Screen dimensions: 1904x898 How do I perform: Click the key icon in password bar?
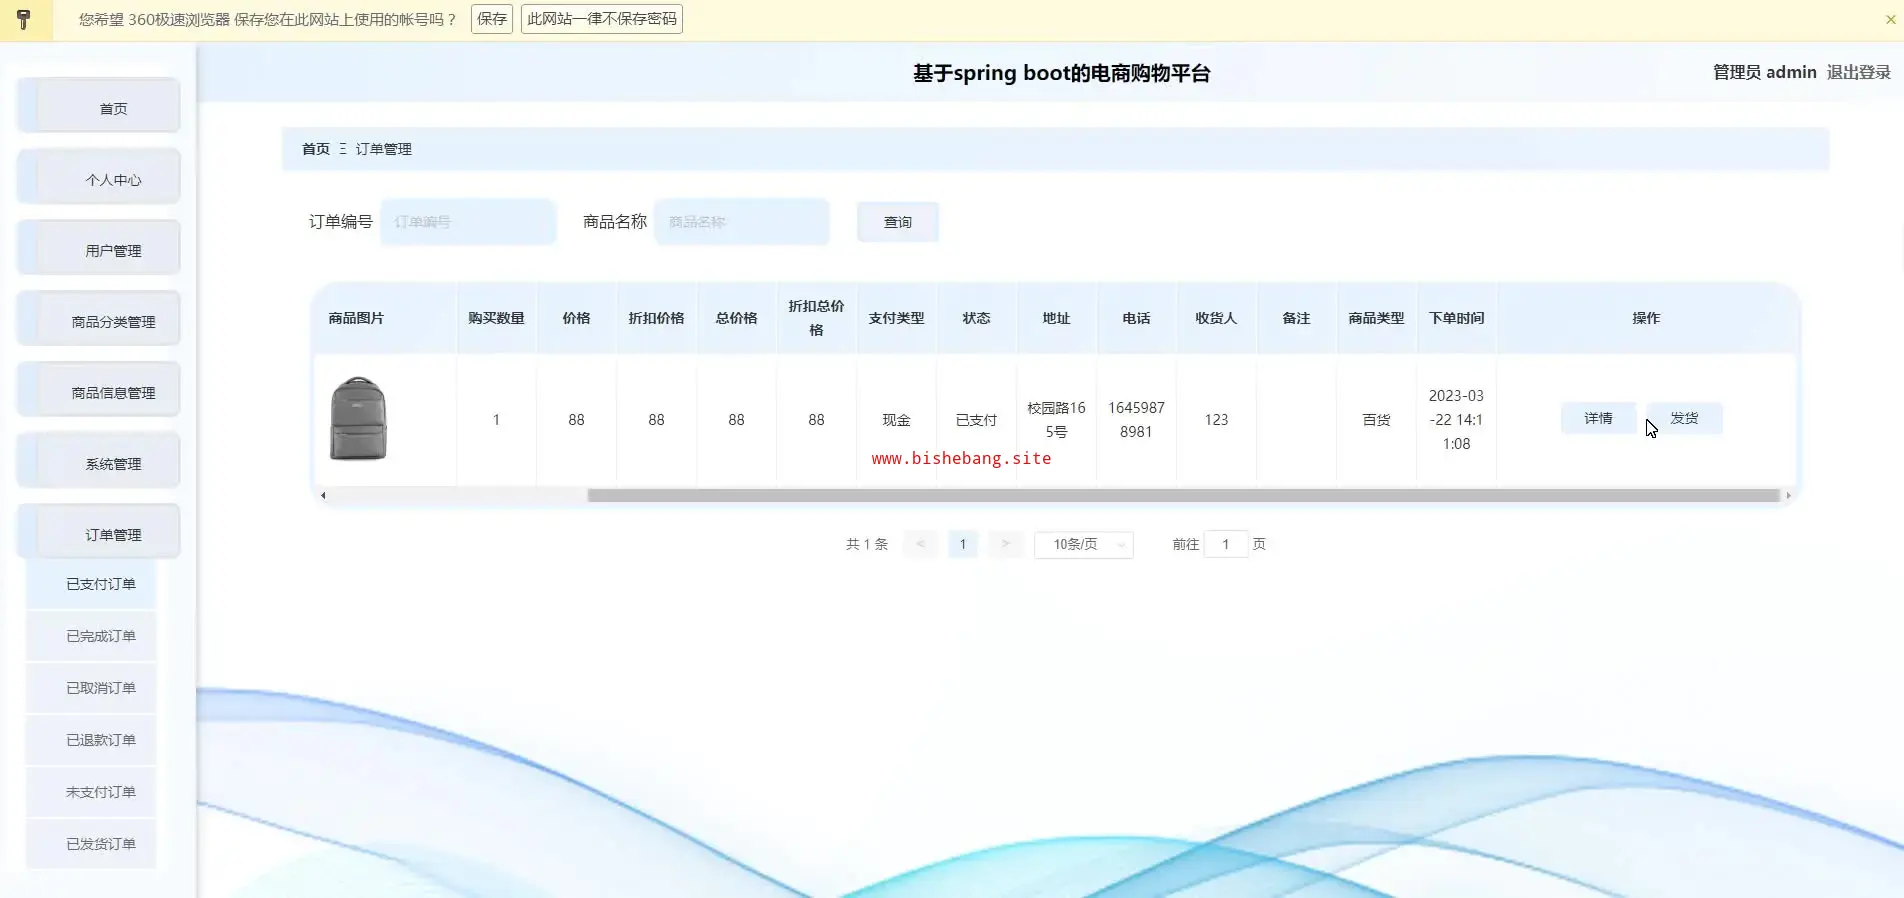click(24, 19)
